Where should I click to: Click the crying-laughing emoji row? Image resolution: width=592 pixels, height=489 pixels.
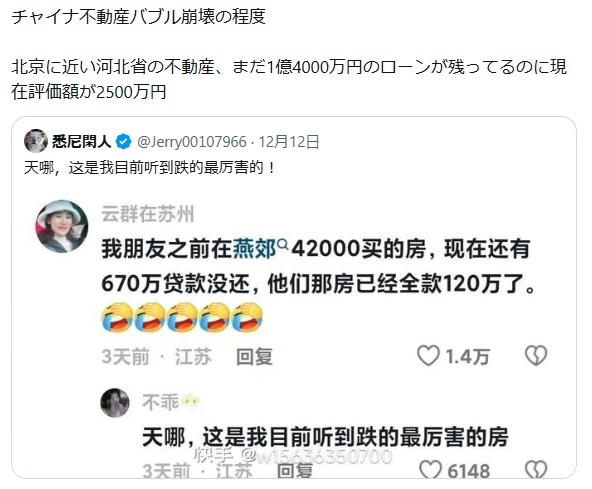click(x=182, y=317)
